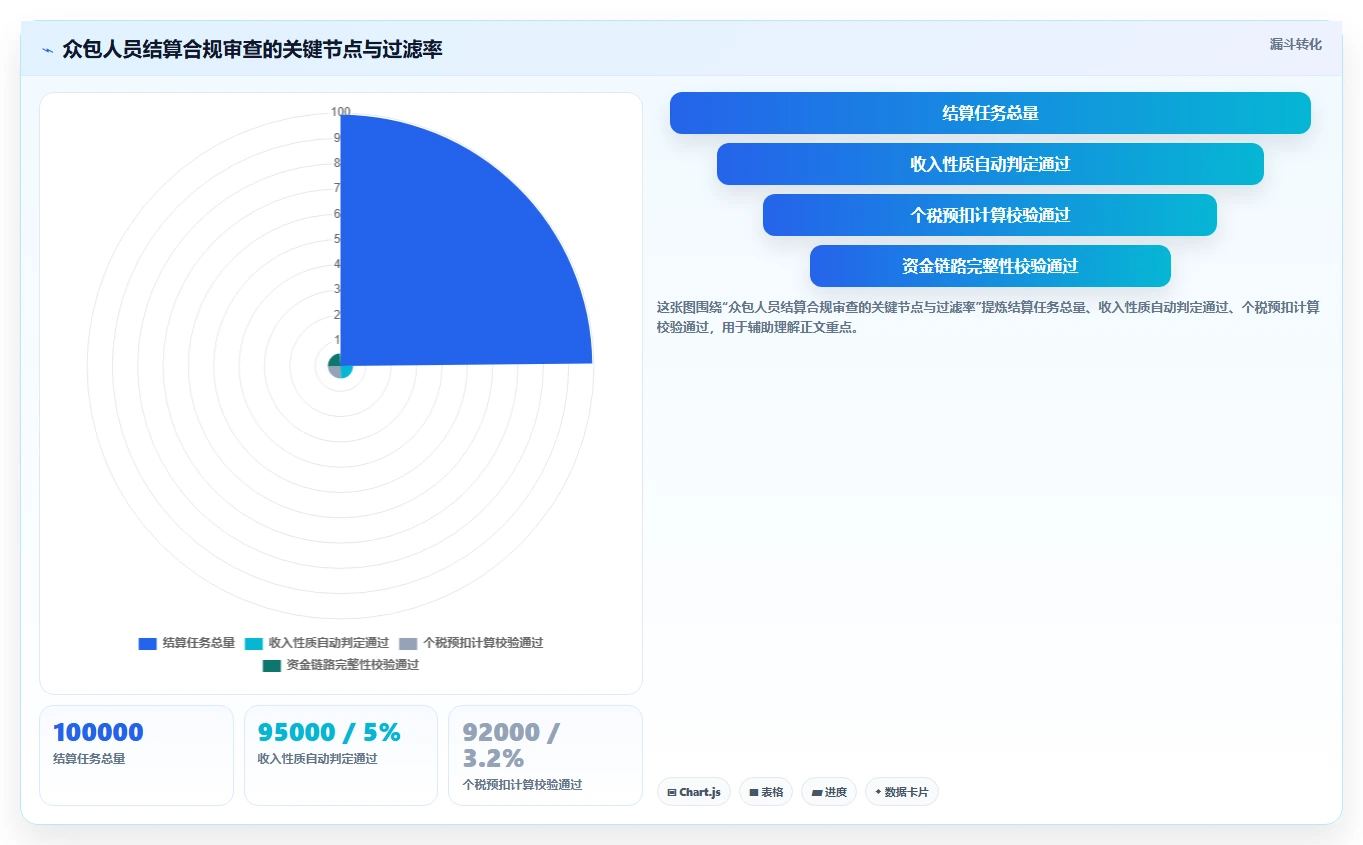
Task: Click the 100 axis label on chart
Action: [340, 112]
